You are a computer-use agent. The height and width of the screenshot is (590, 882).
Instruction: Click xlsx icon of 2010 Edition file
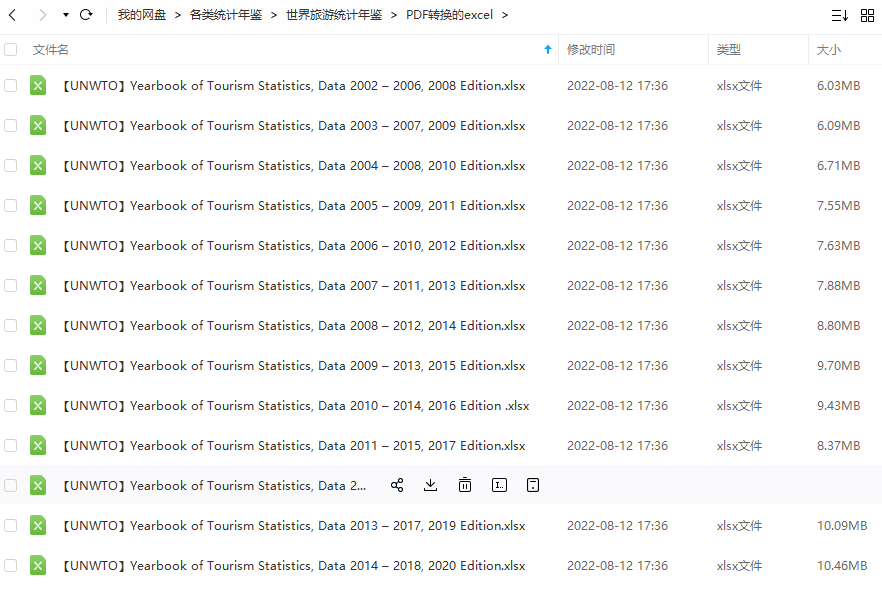tap(38, 165)
